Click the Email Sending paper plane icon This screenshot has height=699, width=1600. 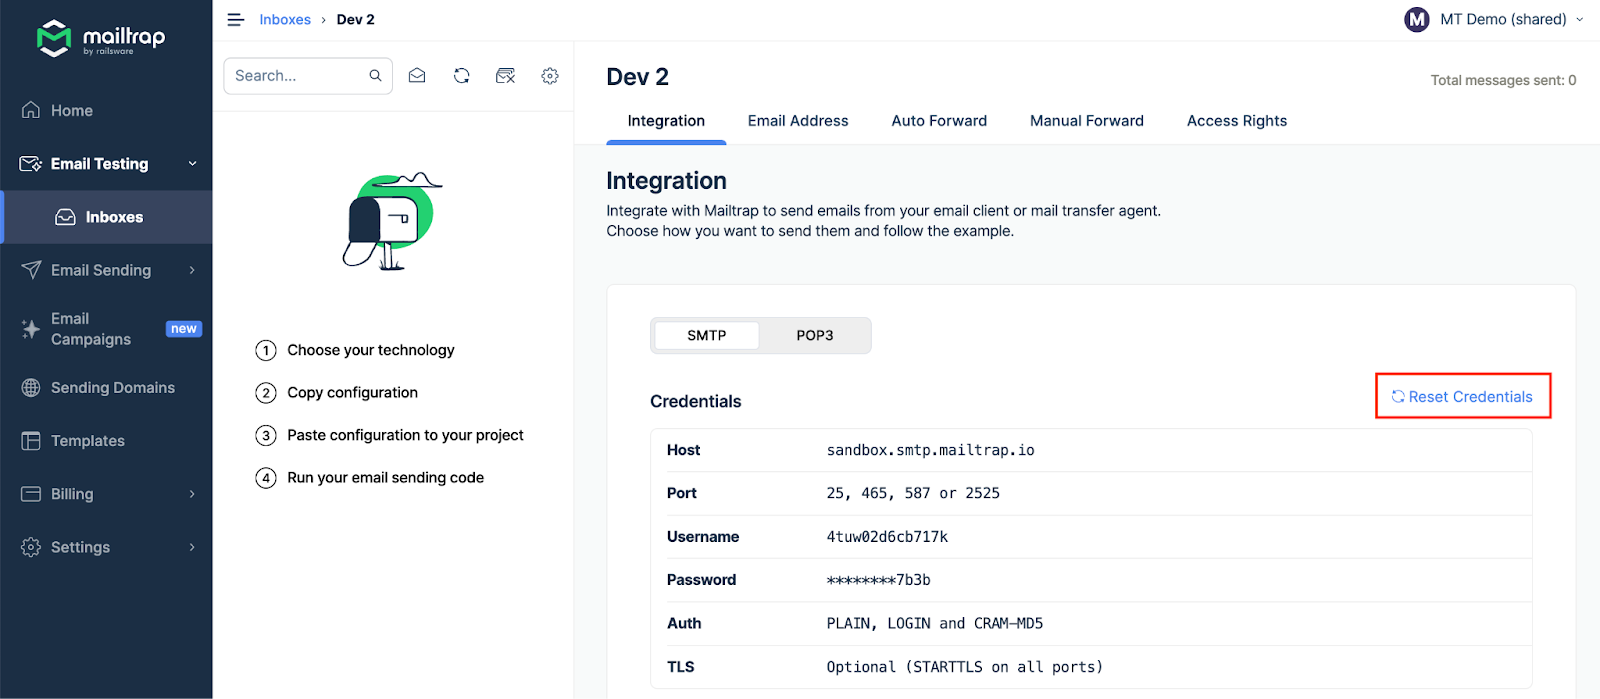coord(31,270)
